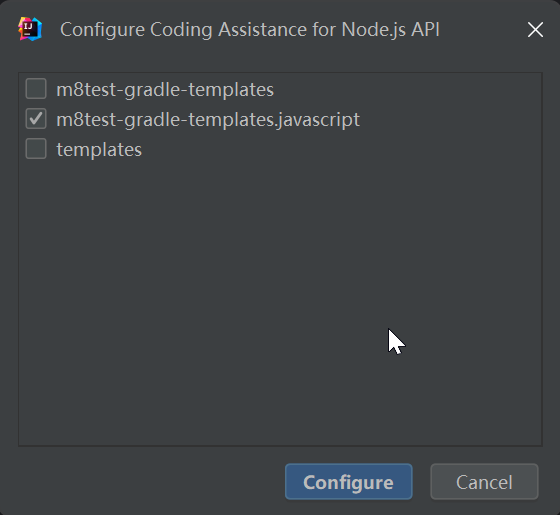The width and height of the screenshot is (560, 515).
Task: Click the checkmark next to the javascript module
Action: 36,119
